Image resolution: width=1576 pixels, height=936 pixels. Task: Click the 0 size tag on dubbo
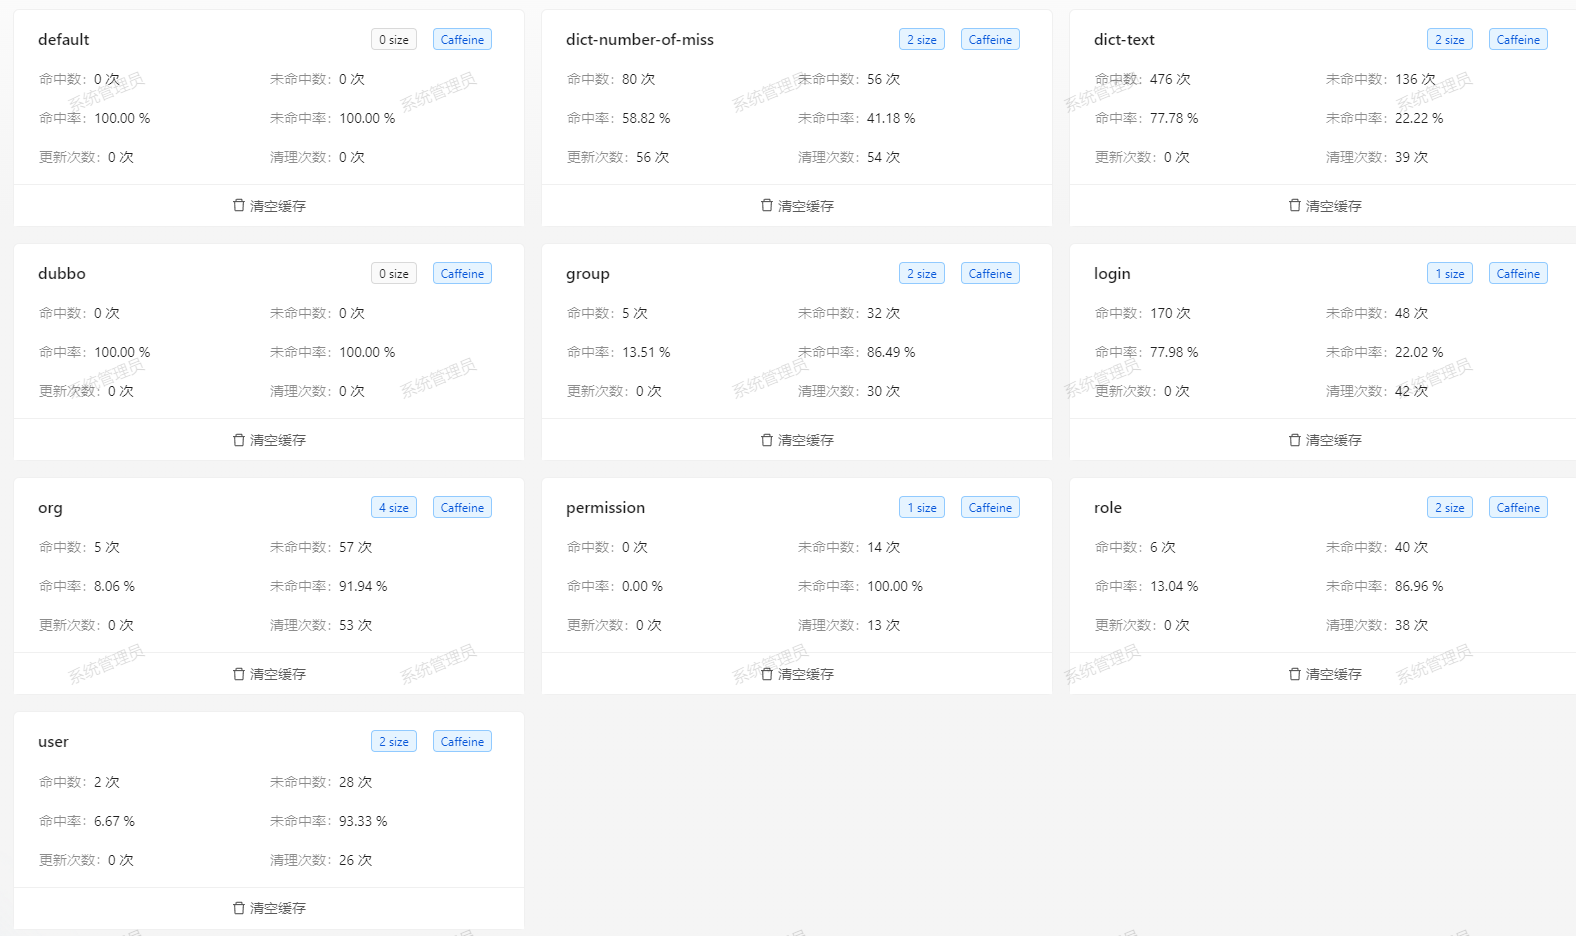tap(394, 274)
